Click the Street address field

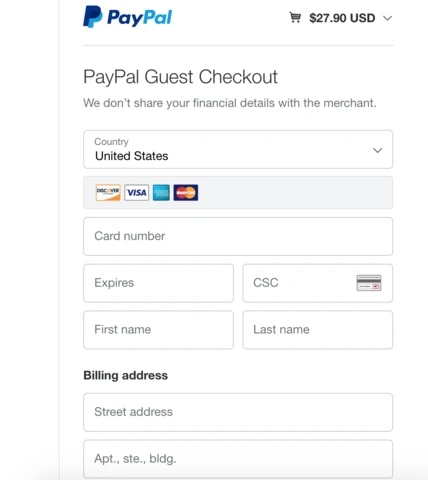[x=238, y=412]
